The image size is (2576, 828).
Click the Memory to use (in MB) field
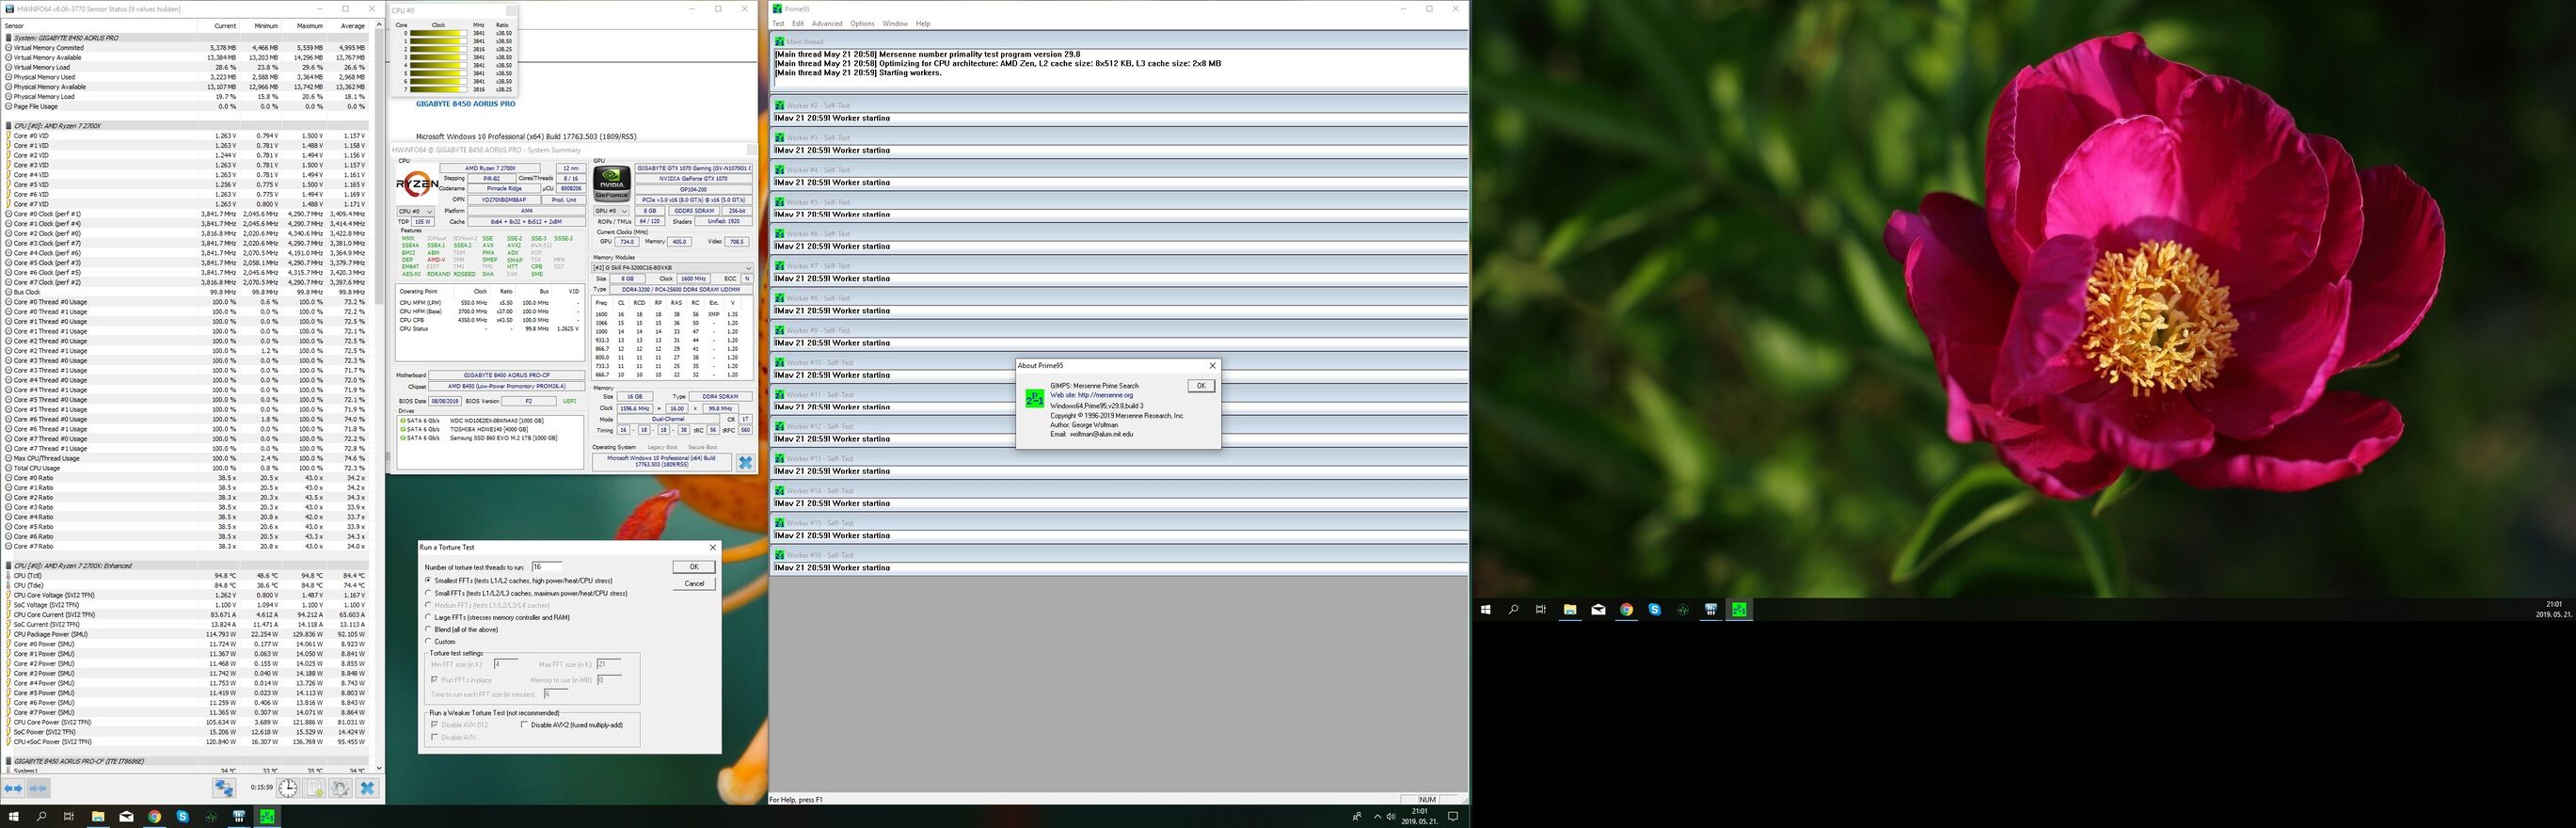pos(608,679)
